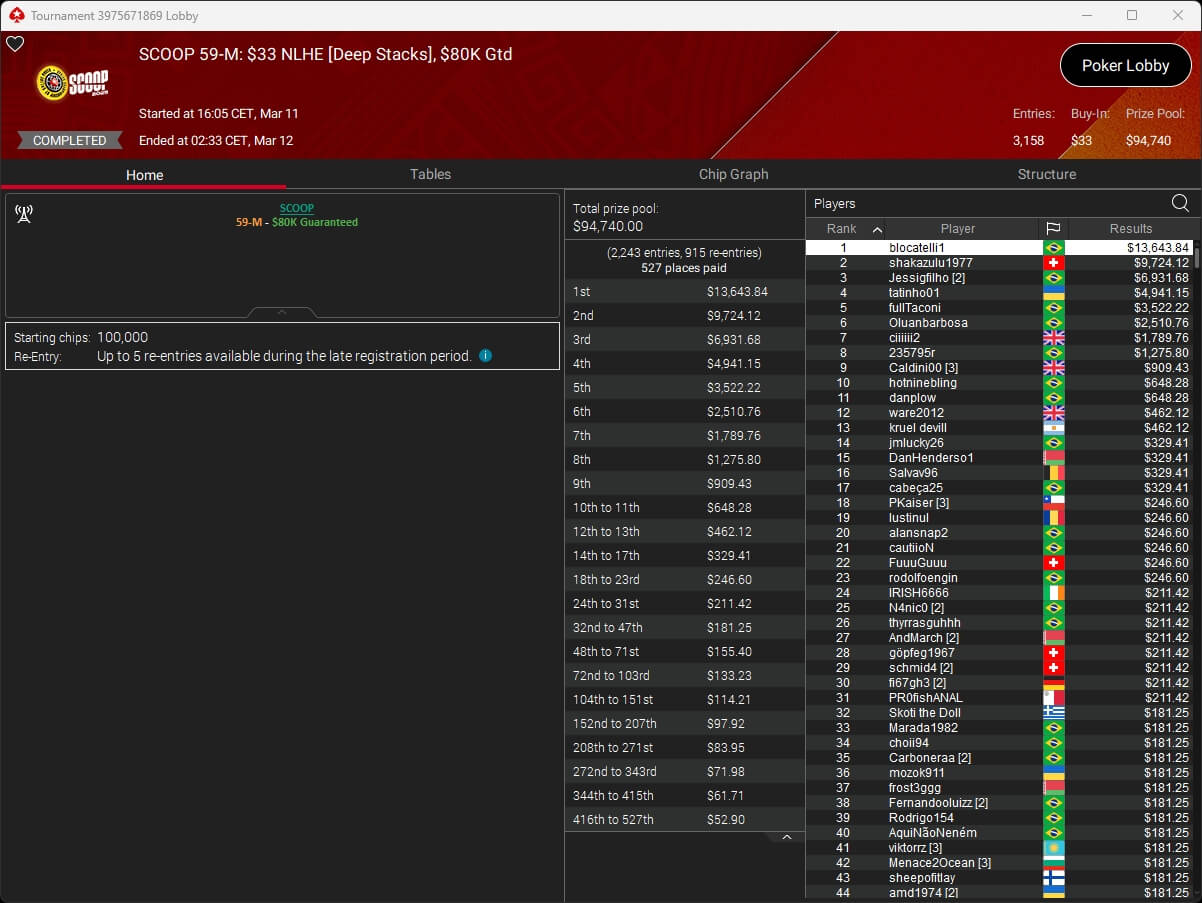This screenshot has height=903, width=1202.
Task: Sort by the Player column header
Action: pyautogui.click(x=957, y=229)
